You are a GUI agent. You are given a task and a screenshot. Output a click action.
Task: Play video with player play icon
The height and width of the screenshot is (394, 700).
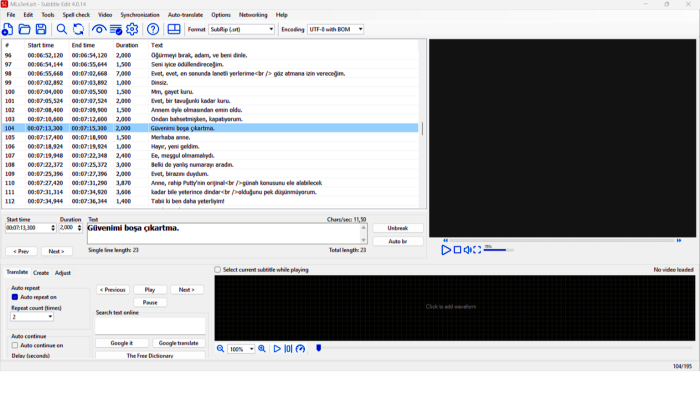(446, 250)
